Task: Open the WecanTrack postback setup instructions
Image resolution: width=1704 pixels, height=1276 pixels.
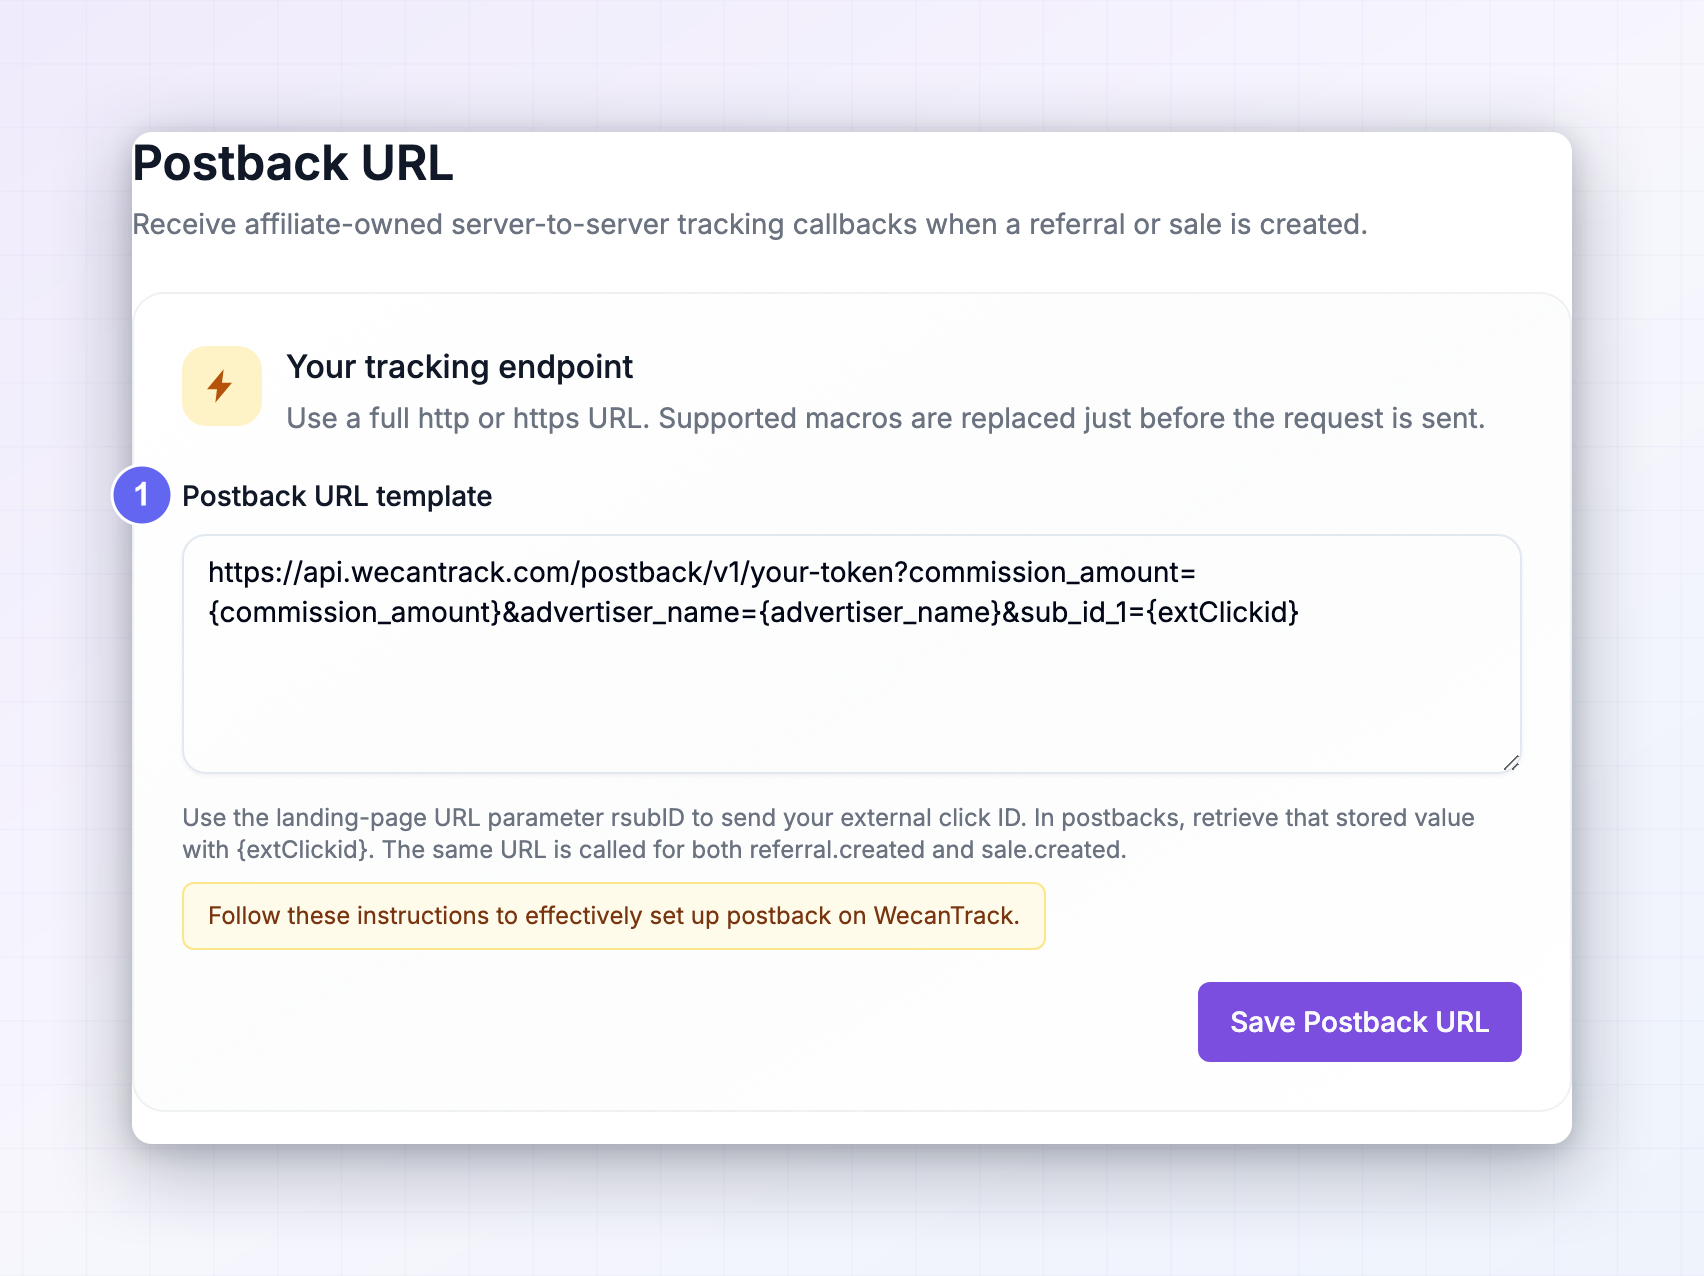Action: (613, 916)
